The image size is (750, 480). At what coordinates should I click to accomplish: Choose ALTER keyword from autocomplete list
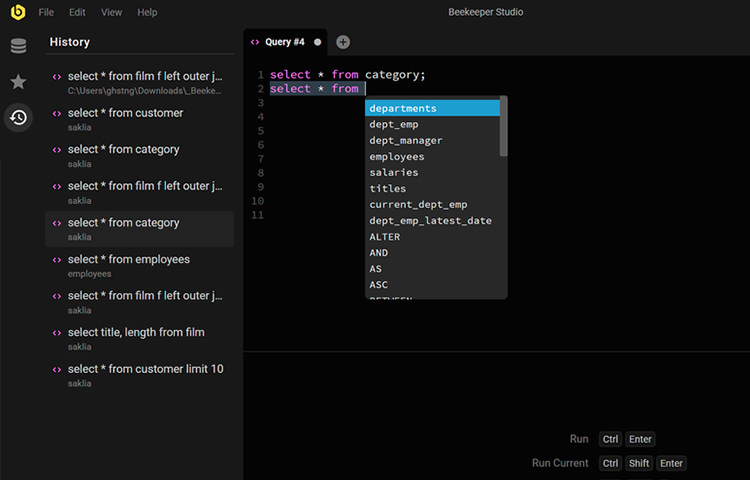pos(432,237)
